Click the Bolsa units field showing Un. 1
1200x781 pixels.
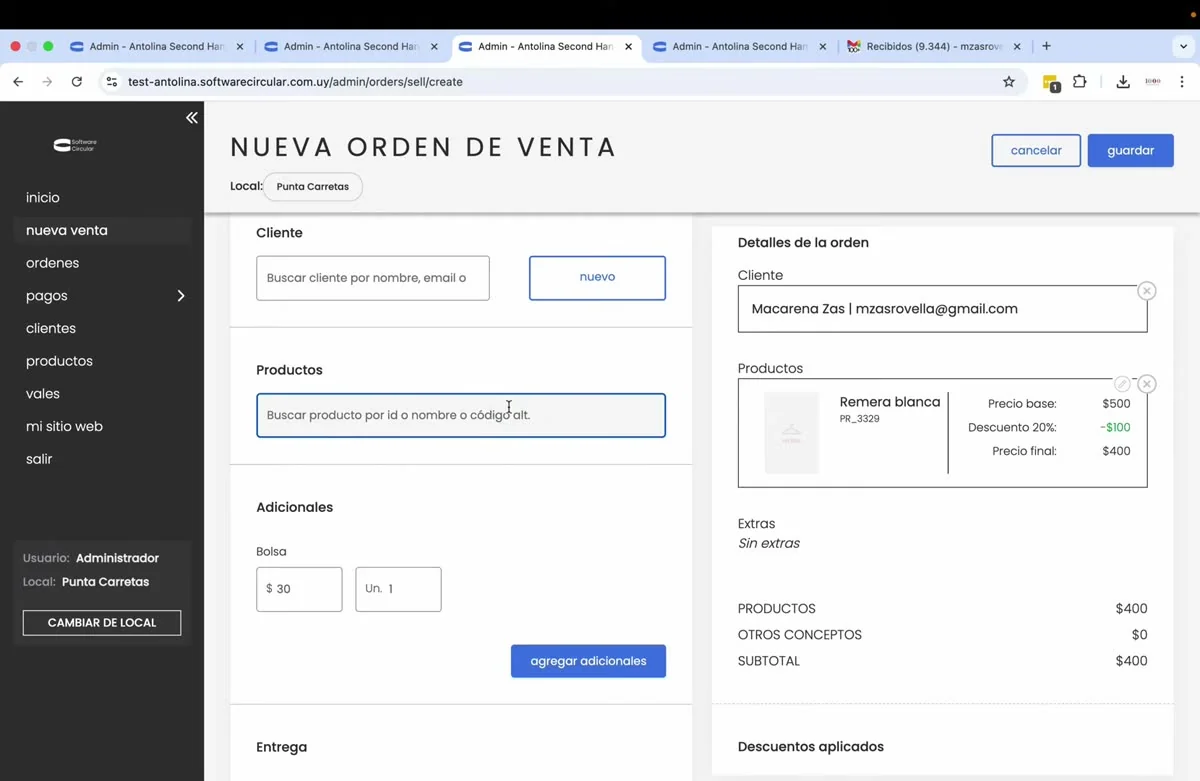[398, 589]
